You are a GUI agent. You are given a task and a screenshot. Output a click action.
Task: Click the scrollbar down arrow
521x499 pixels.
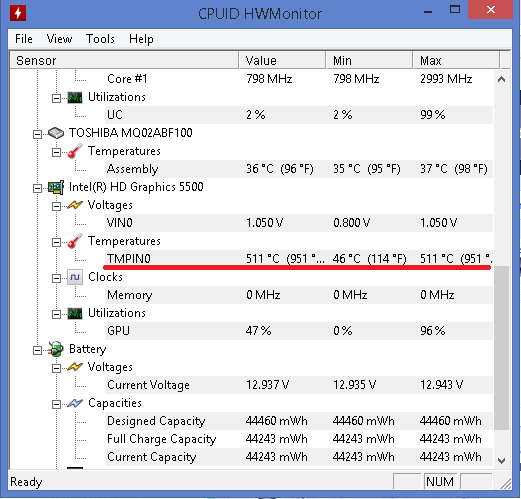(x=501, y=461)
